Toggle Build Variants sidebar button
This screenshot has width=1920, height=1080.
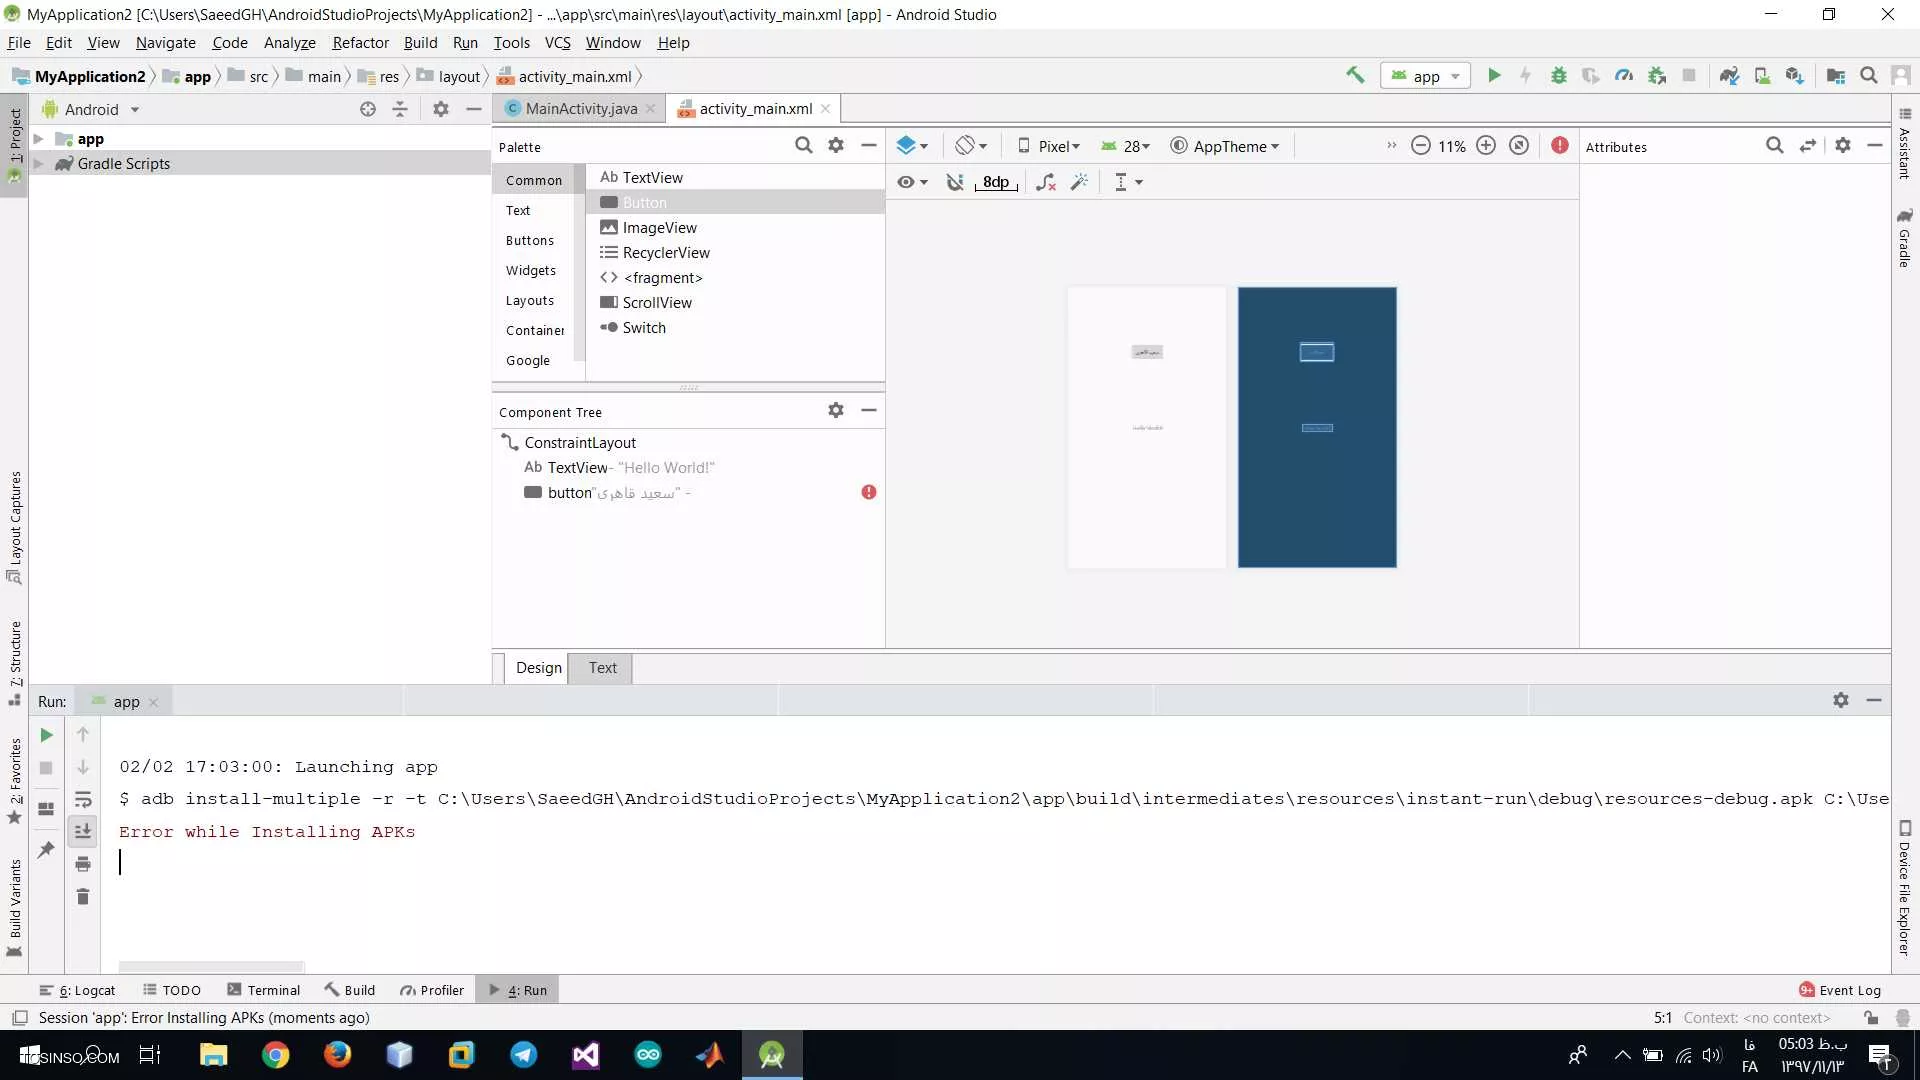click(x=14, y=908)
